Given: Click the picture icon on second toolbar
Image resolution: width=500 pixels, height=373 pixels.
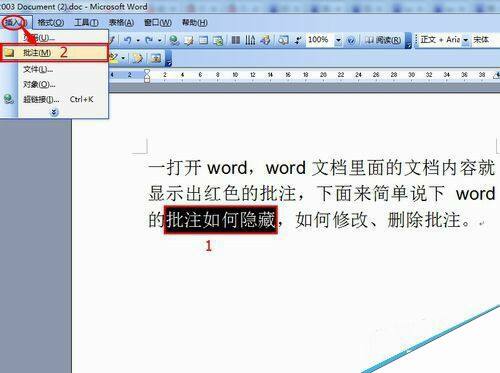Looking at the screenshot, I should pyautogui.click(x=155, y=58).
